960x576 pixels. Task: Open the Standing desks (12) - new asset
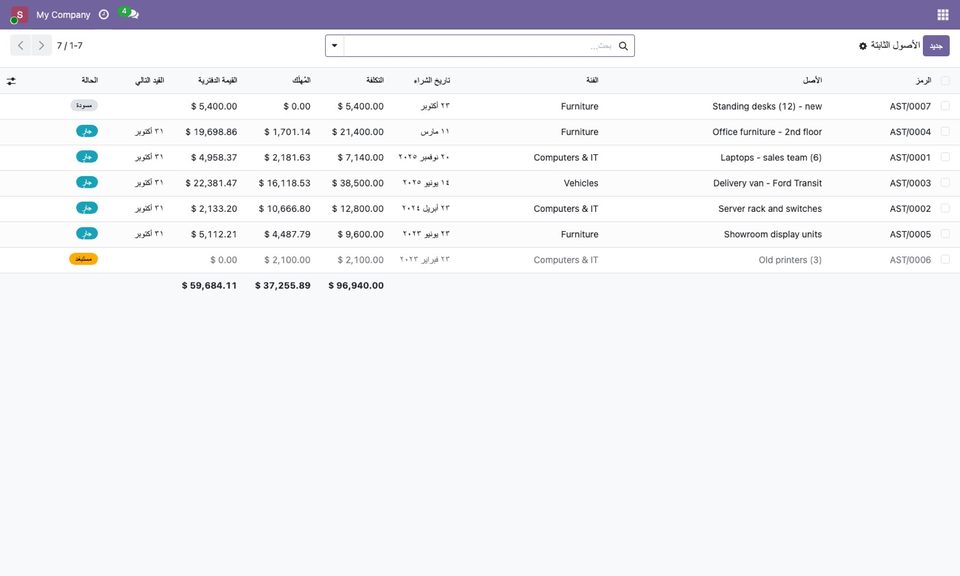tap(767, 107)
